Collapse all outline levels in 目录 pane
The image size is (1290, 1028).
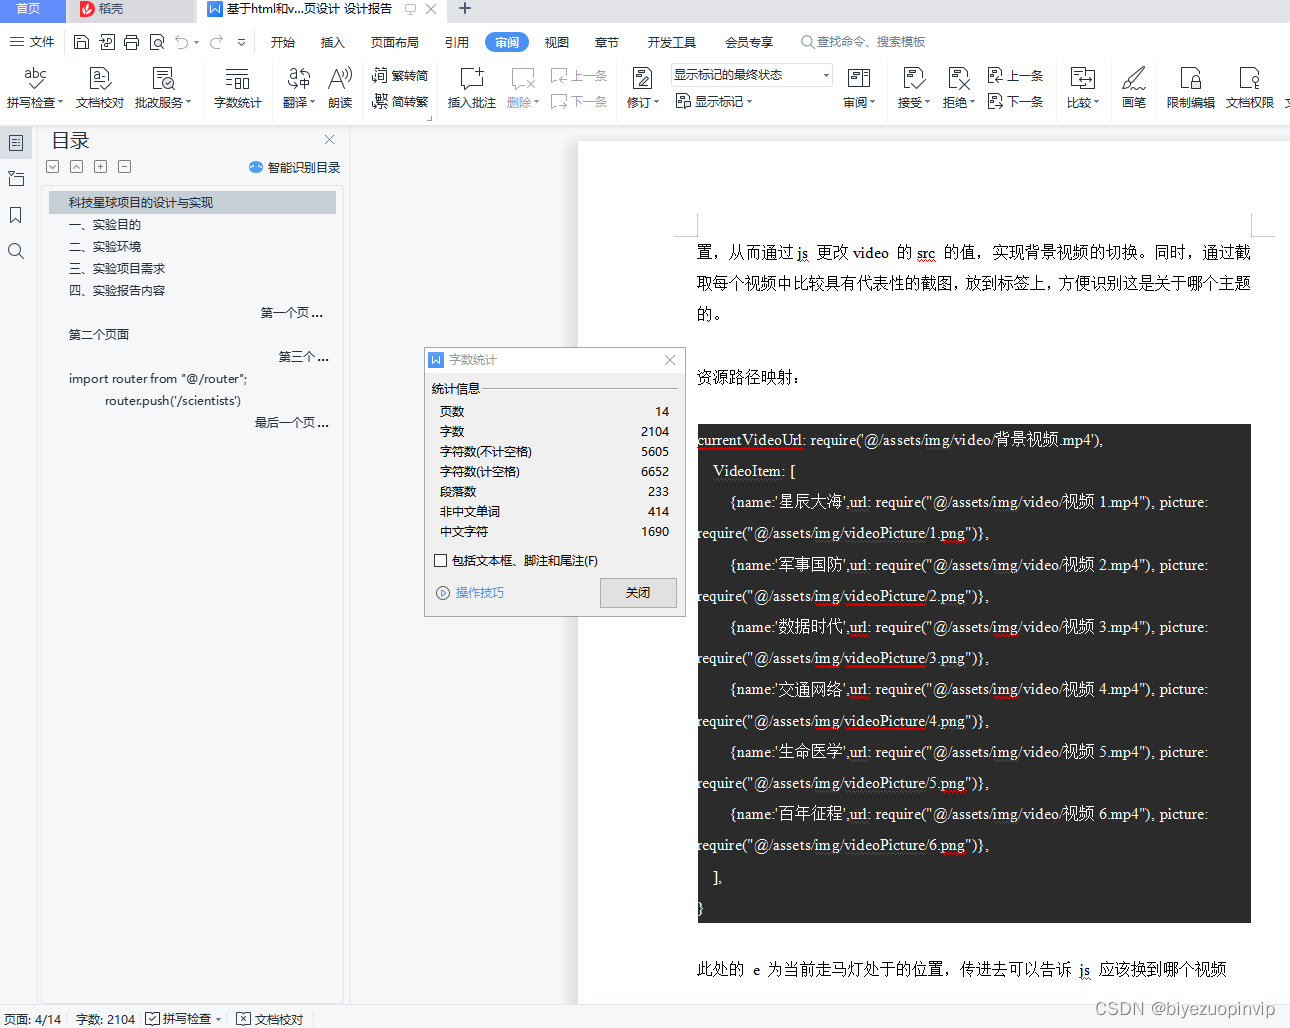[124, 167]
